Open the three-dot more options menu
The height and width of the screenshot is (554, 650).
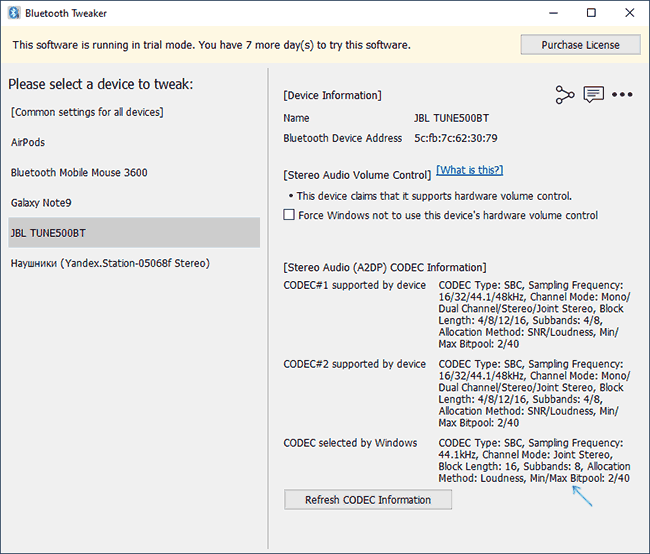pyautogui.click(x=622, y=95)
